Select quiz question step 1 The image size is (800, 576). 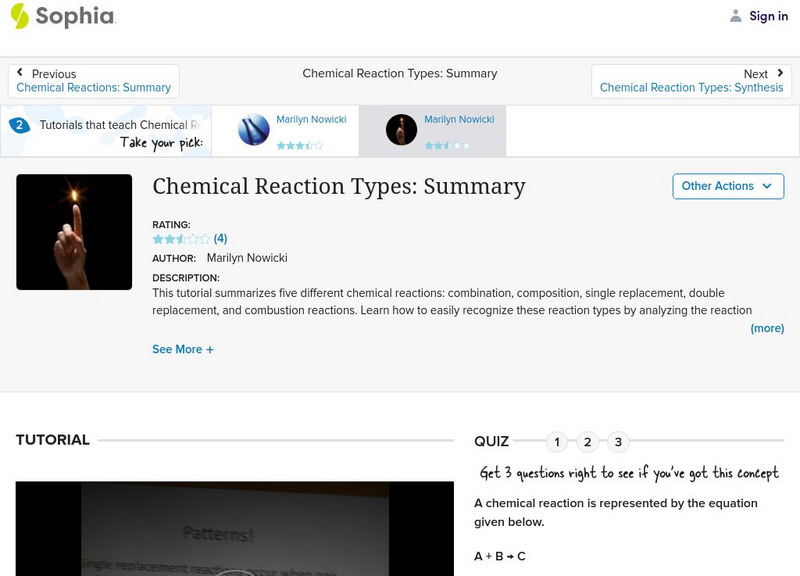[x=556, y=440]
